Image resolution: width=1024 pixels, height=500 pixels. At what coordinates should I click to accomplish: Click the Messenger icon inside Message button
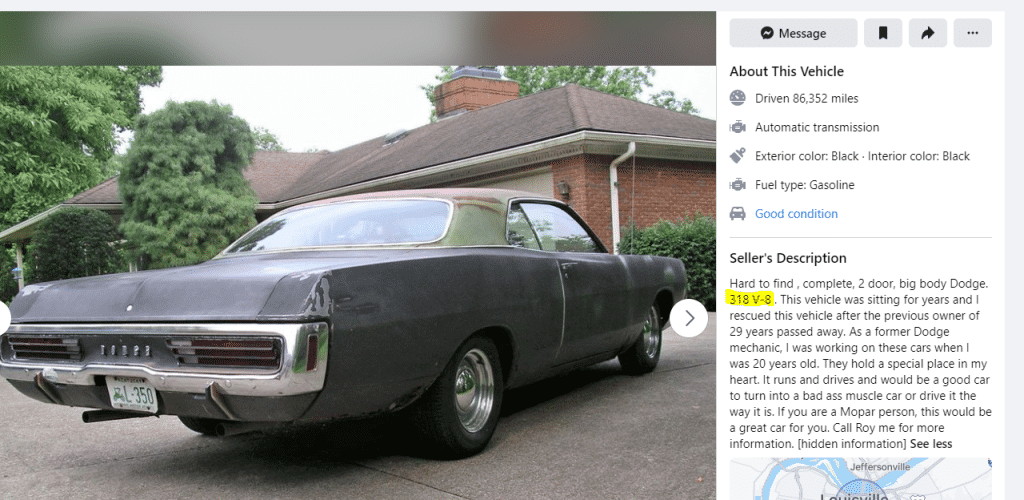(767, 33)
